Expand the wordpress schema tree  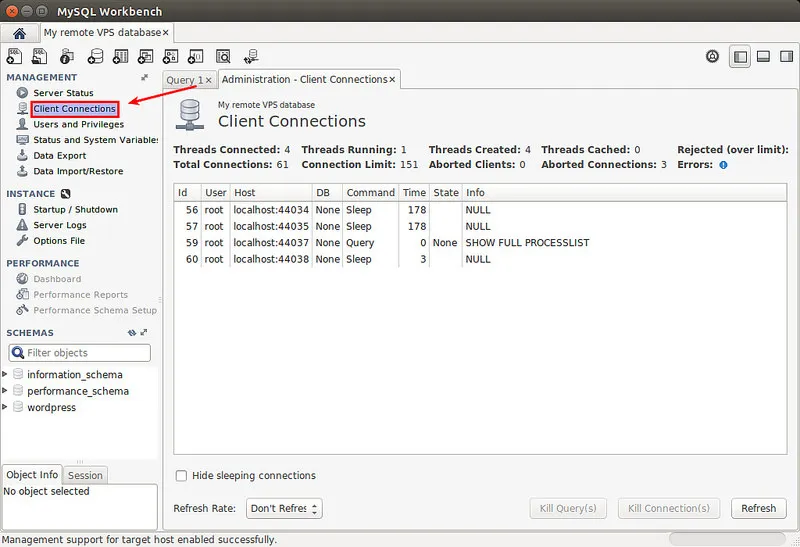6,407
